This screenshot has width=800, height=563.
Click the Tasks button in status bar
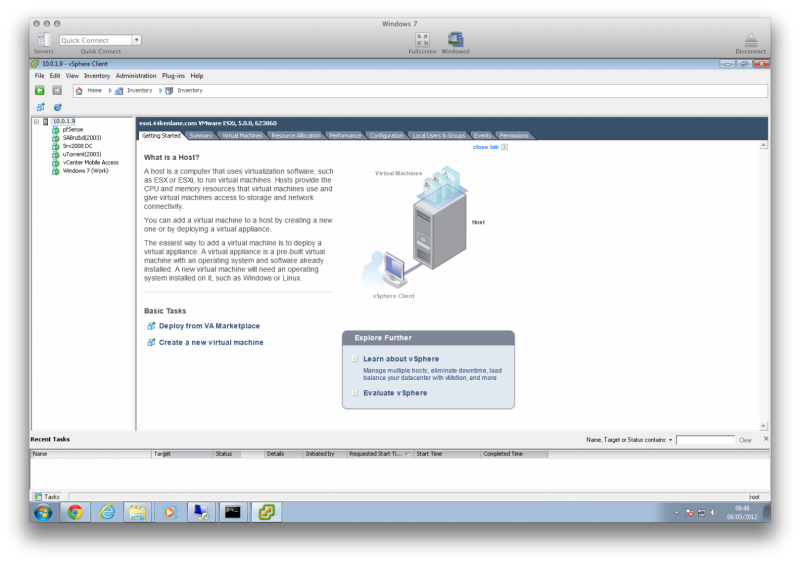pyautogui.click(x=47, y=497)
